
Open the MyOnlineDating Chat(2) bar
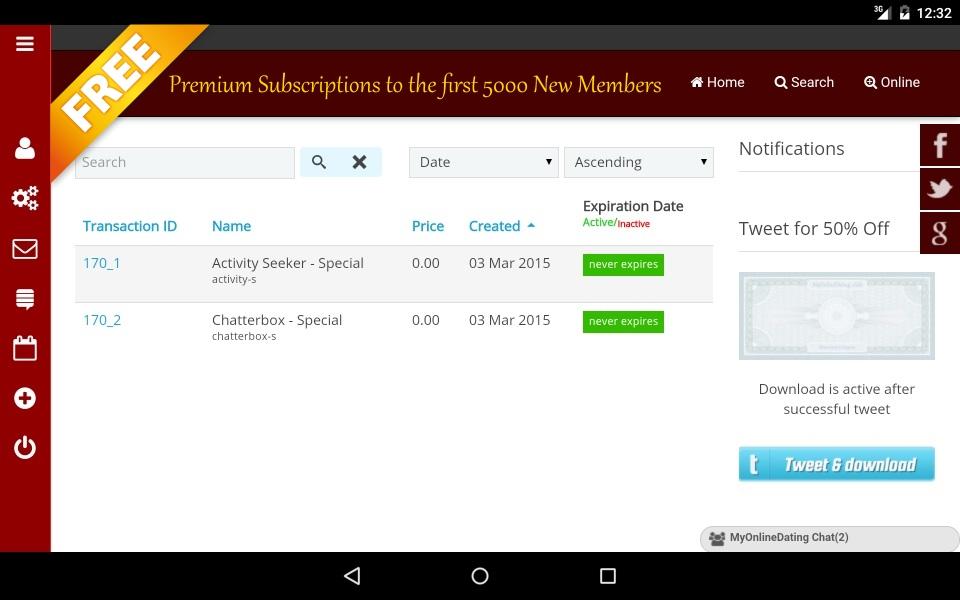[x=830, y=538]
